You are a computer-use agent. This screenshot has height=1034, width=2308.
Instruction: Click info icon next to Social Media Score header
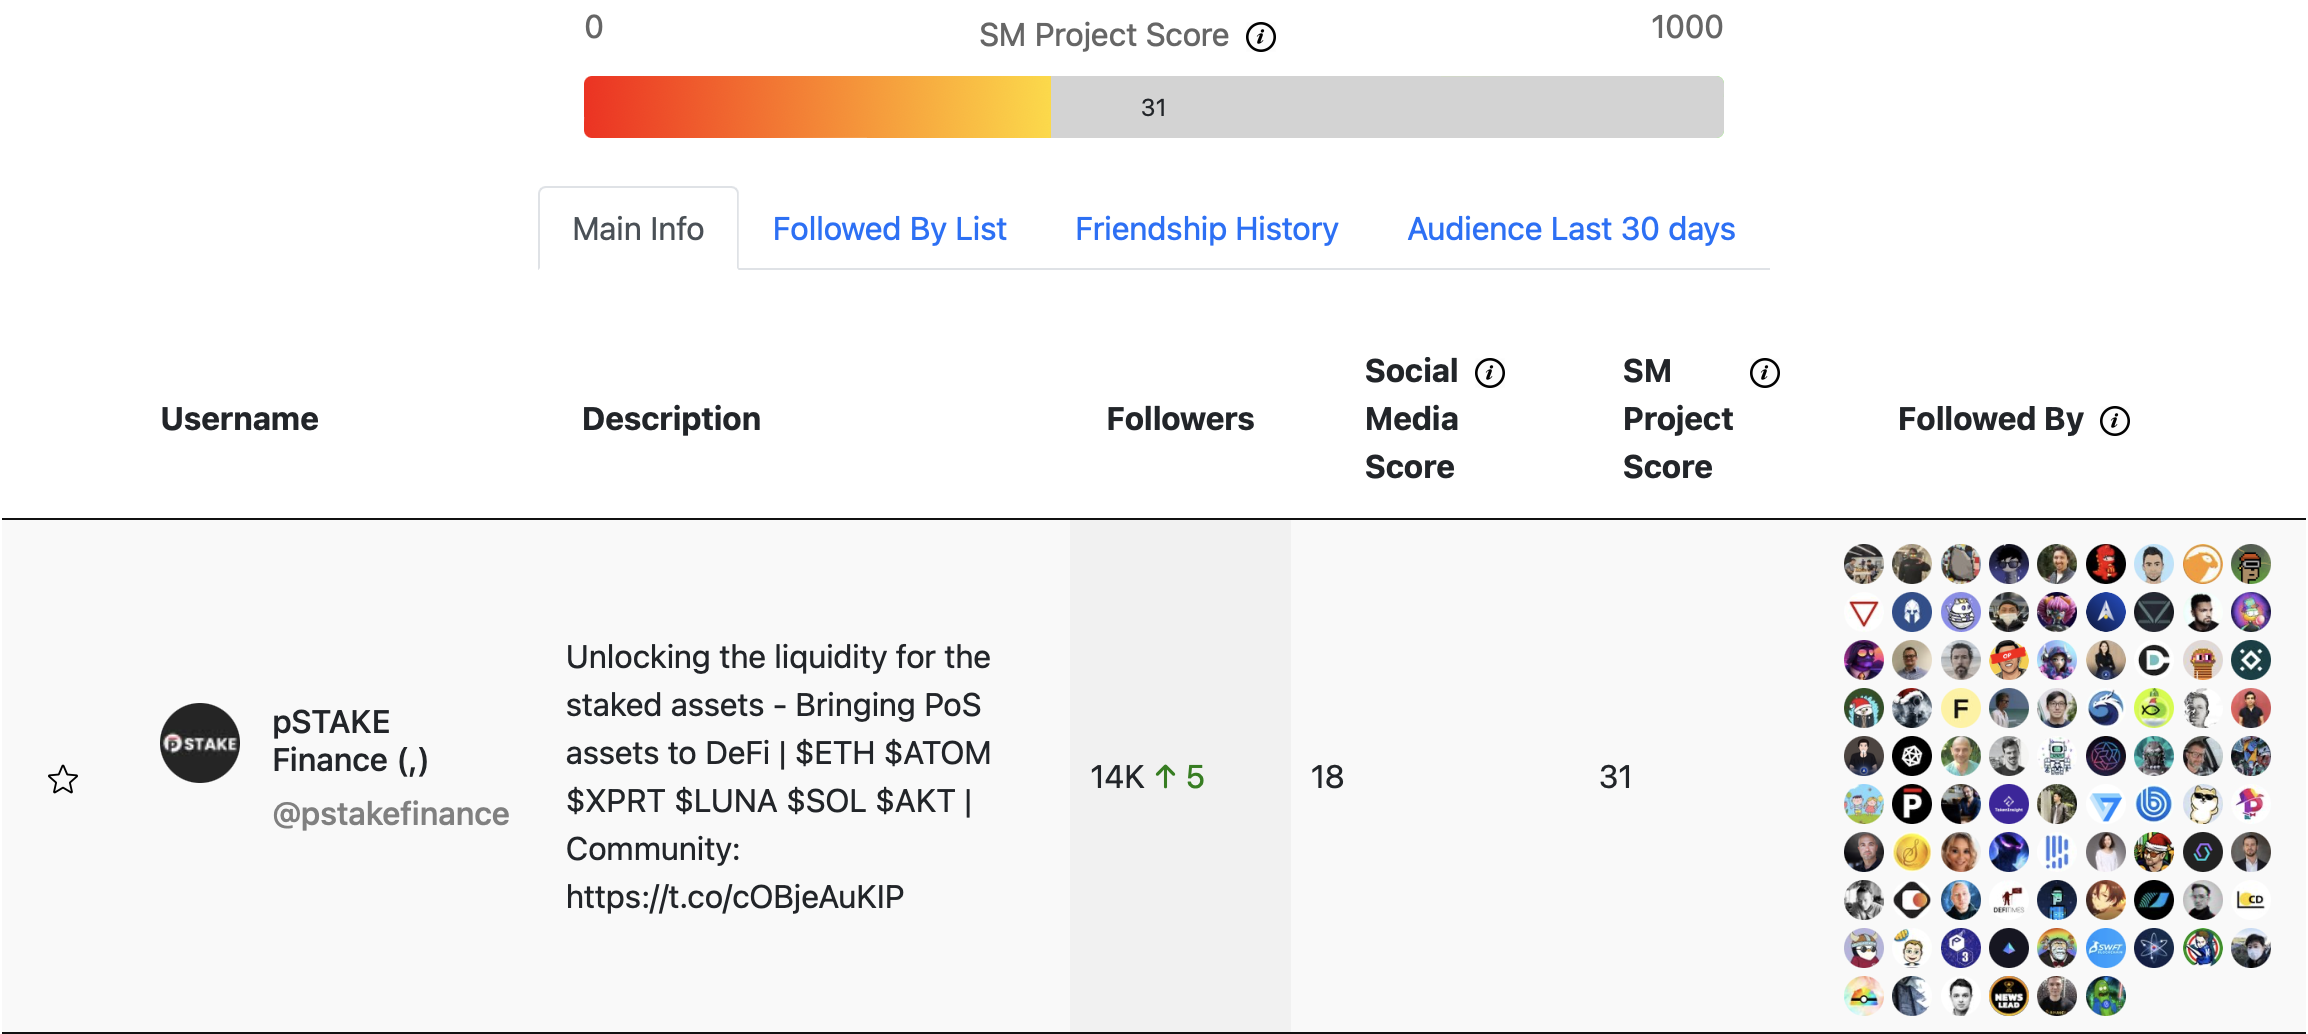(x=1490, y=373)
